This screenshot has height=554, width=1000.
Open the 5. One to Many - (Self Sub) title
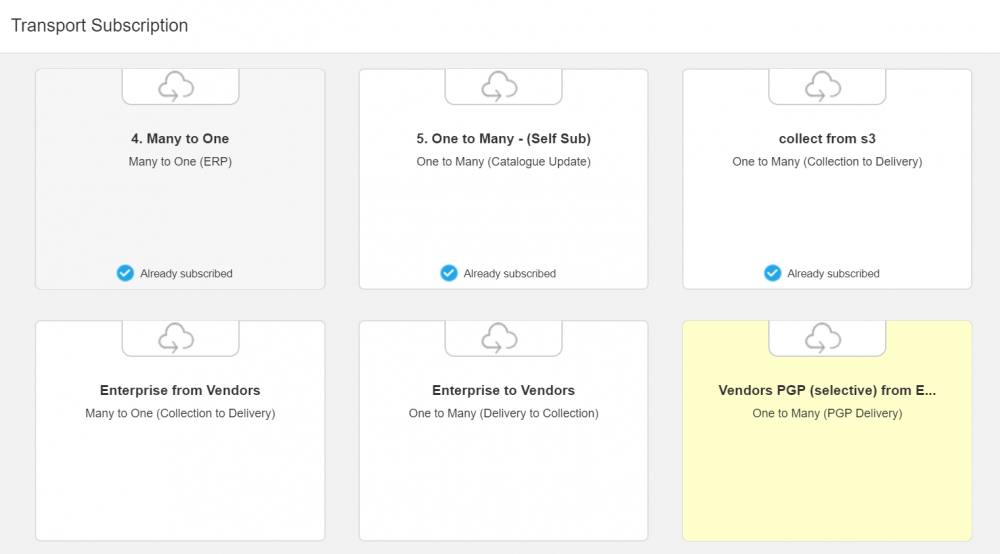point(503,139)
